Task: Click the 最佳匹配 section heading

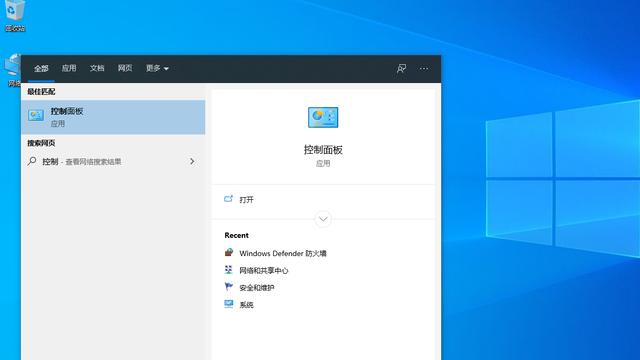Action: 41,92
